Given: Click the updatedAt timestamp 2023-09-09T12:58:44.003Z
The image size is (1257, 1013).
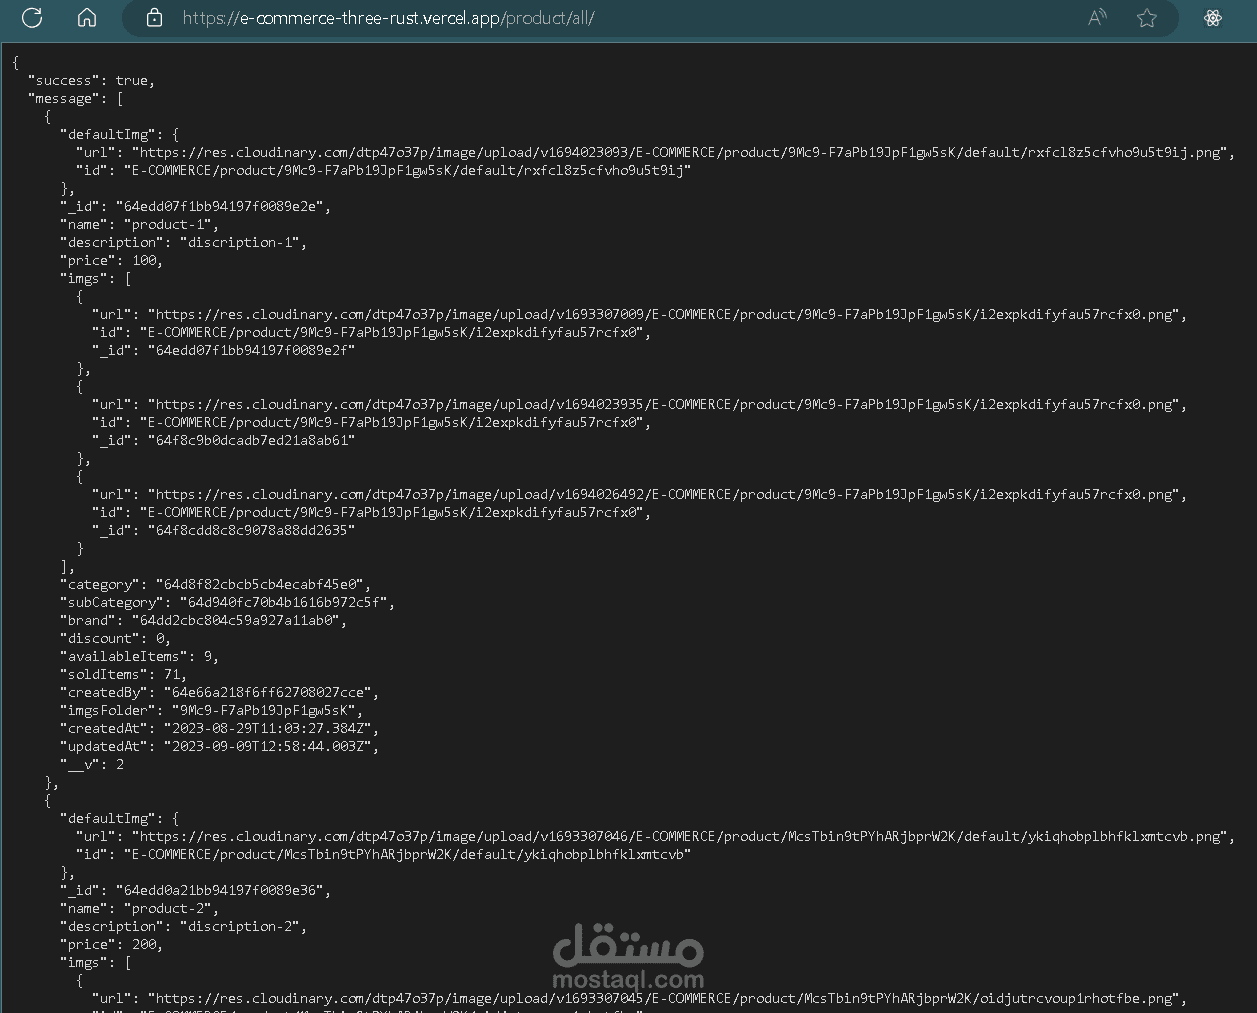Looking at the screenshot, I should (x=268, y=746).
